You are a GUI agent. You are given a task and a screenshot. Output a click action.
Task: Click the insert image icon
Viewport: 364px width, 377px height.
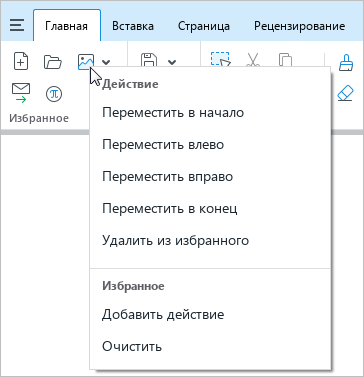(86, 62)
